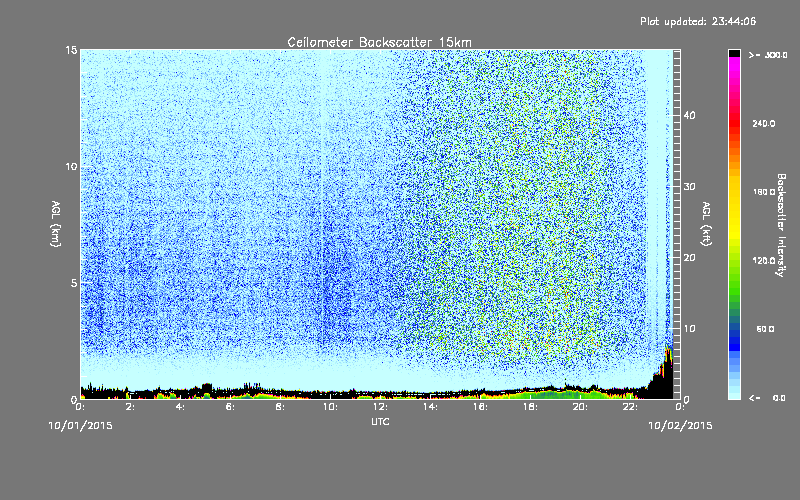Click the 15 km tick label
Viewport: 800px width, 500px height.
pyautogui.click(x=71, y=50)
